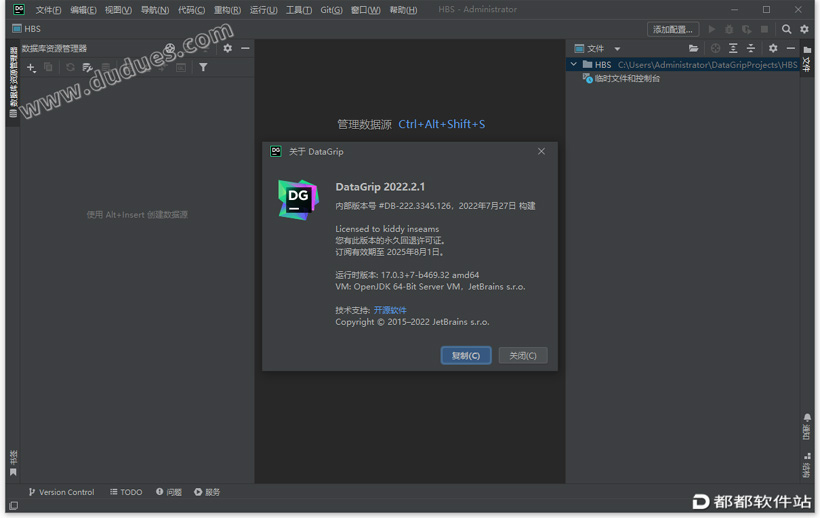This screenshot has width=820, height=518.
Task: Toggle database explorer tab on left sidebar
Action: pyautogui.click(x=14, y=82)
